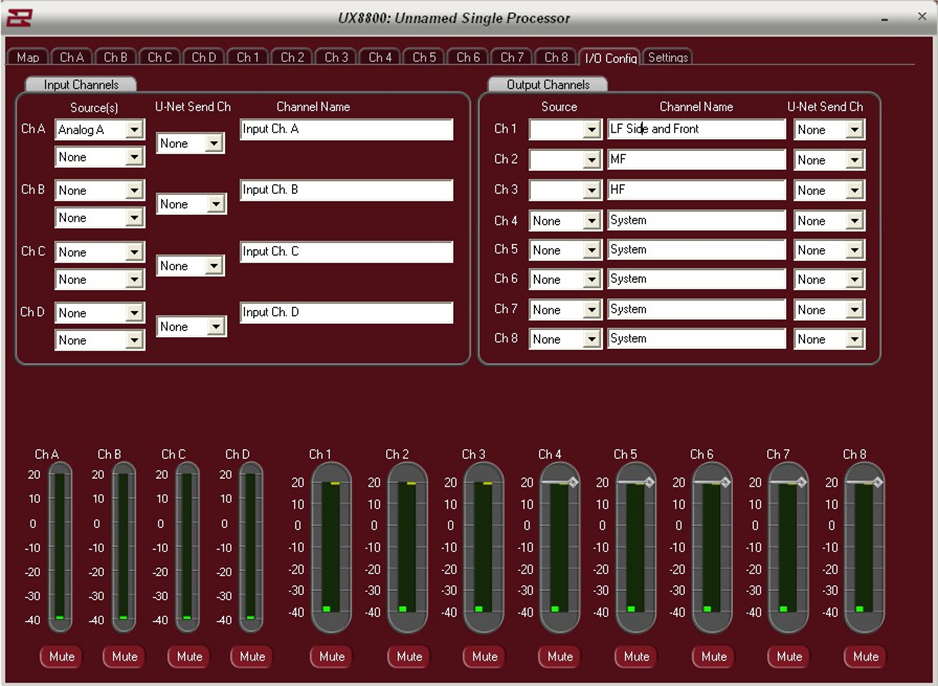Click the red app logo icon

[19, 18]
